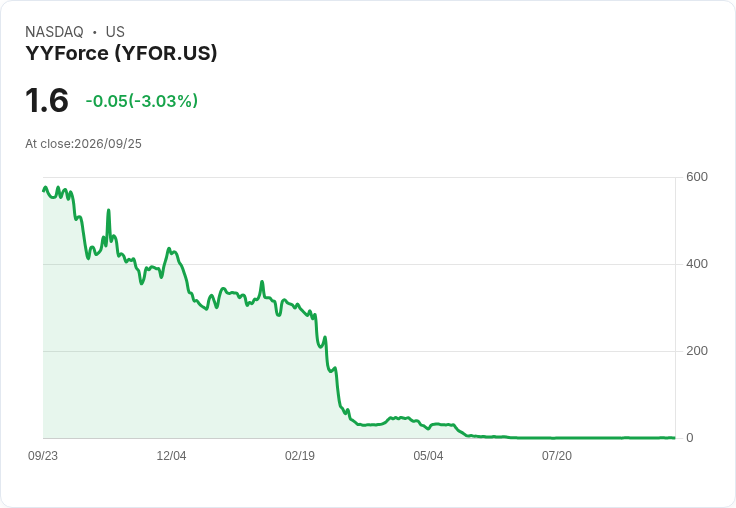Image resolution: width=736 pixels, height=508 pixels.
Task: Click the 09/23 date axis label
Action: click(x=43, y=455)
